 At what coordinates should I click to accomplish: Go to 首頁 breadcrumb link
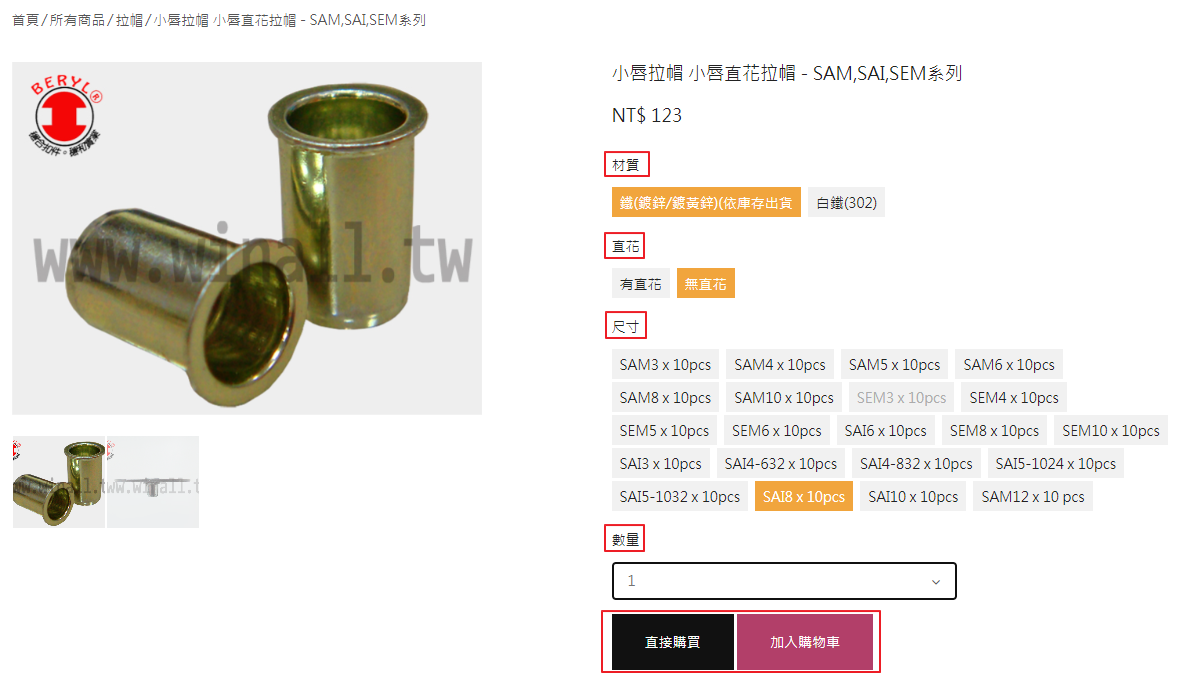click(x=25, y=20)
